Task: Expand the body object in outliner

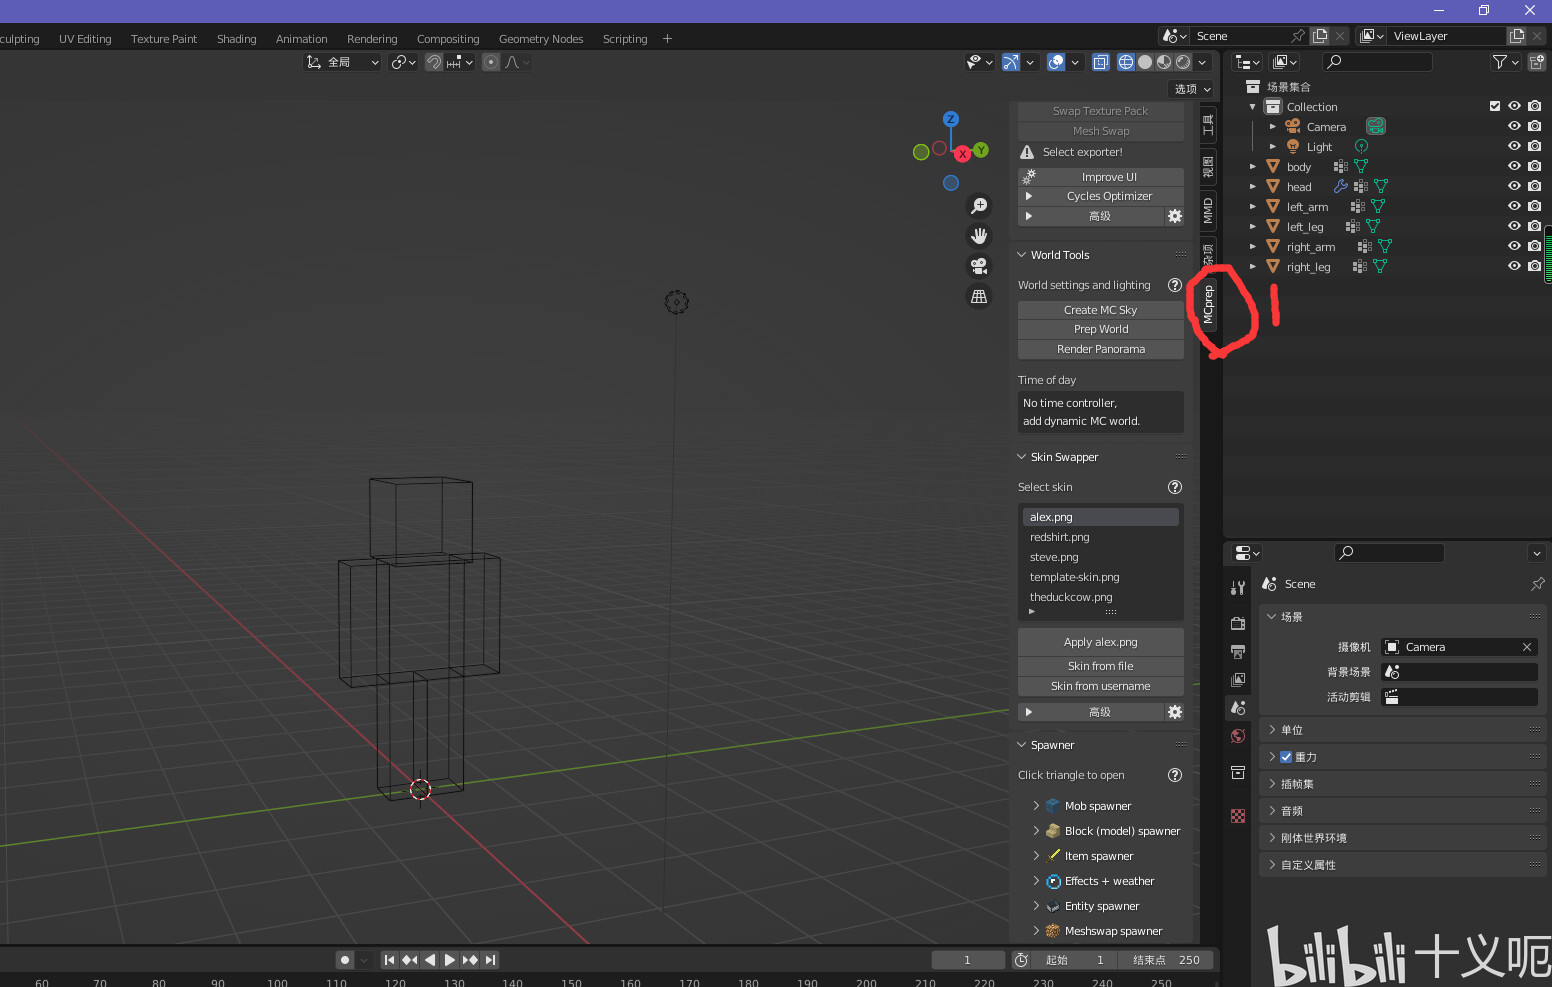Action: [1252, 167]
